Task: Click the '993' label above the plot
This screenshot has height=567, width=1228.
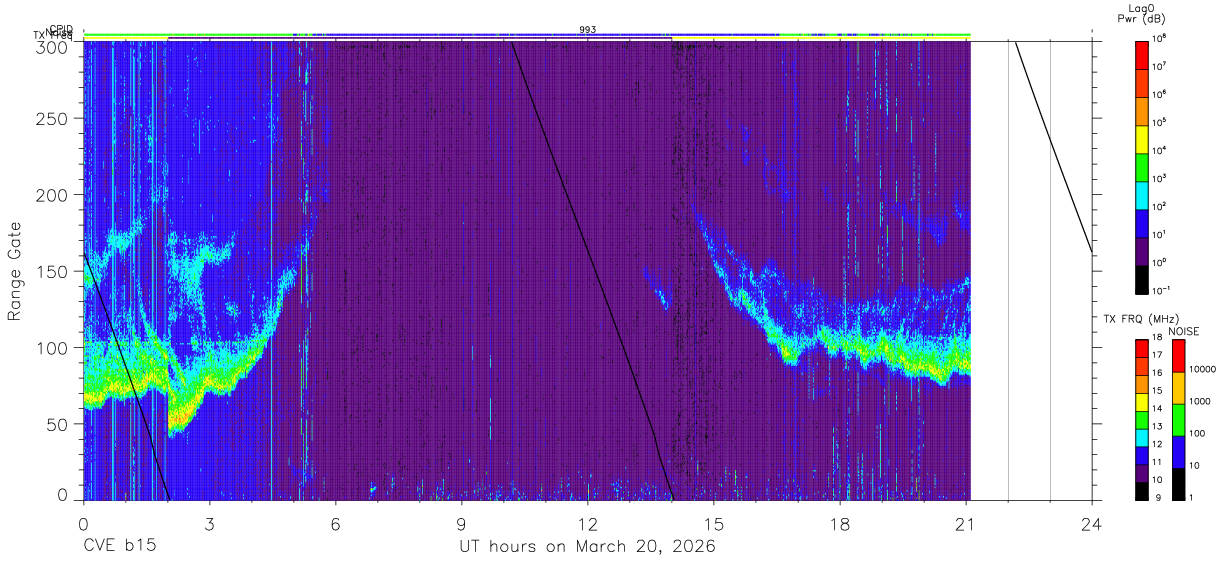Action: point(588,30)
